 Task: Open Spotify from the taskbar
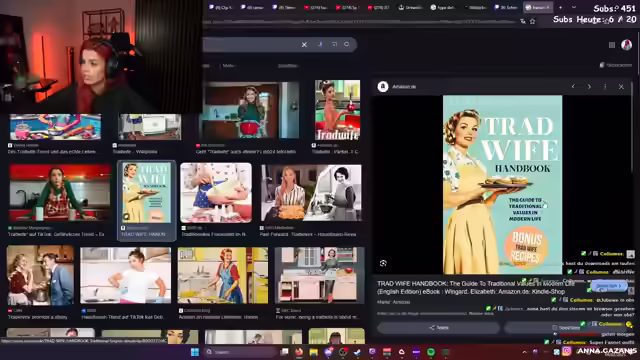coord(431,352)
